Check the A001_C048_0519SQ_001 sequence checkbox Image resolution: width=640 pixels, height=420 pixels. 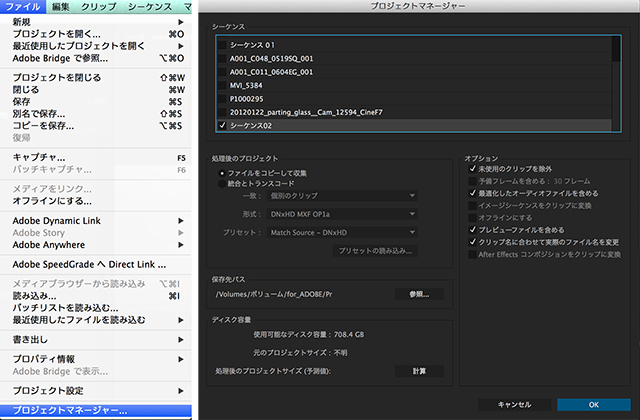222,58
